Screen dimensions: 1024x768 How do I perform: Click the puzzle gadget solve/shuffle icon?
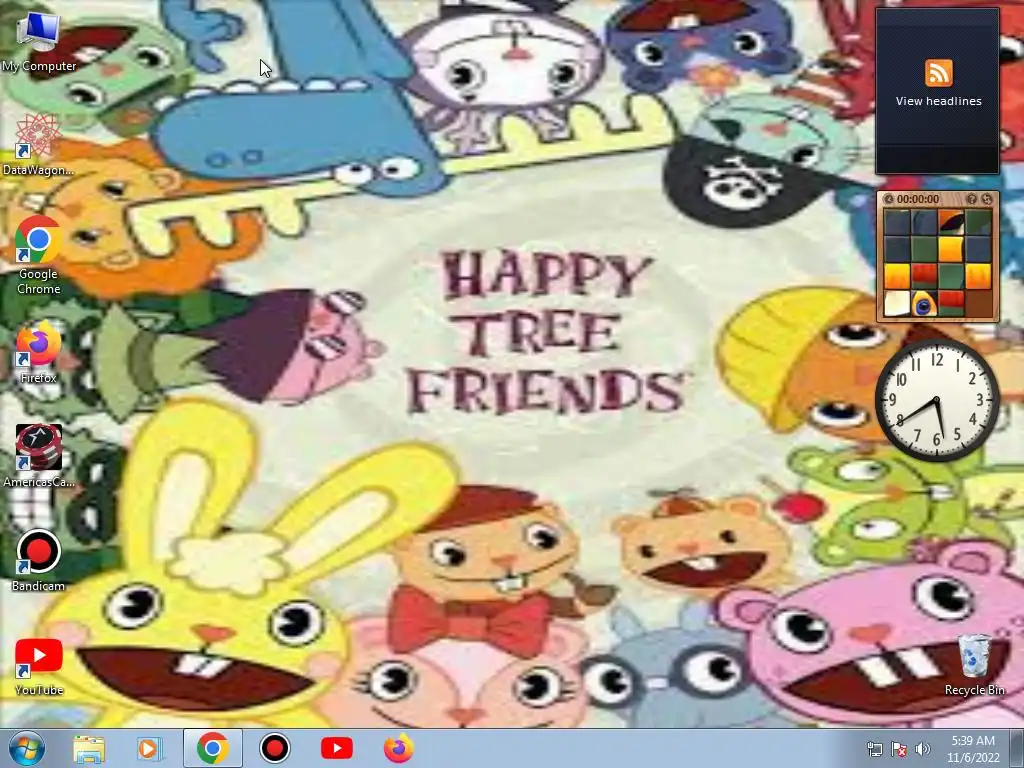[x=987, y=199]
